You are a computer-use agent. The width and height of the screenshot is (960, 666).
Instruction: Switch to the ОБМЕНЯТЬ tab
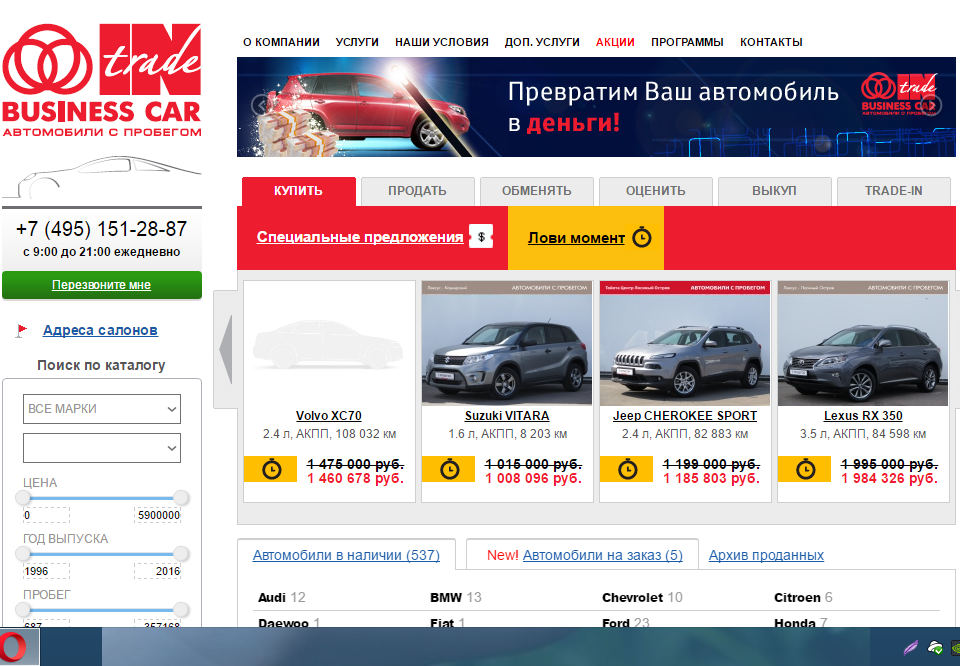536,191
